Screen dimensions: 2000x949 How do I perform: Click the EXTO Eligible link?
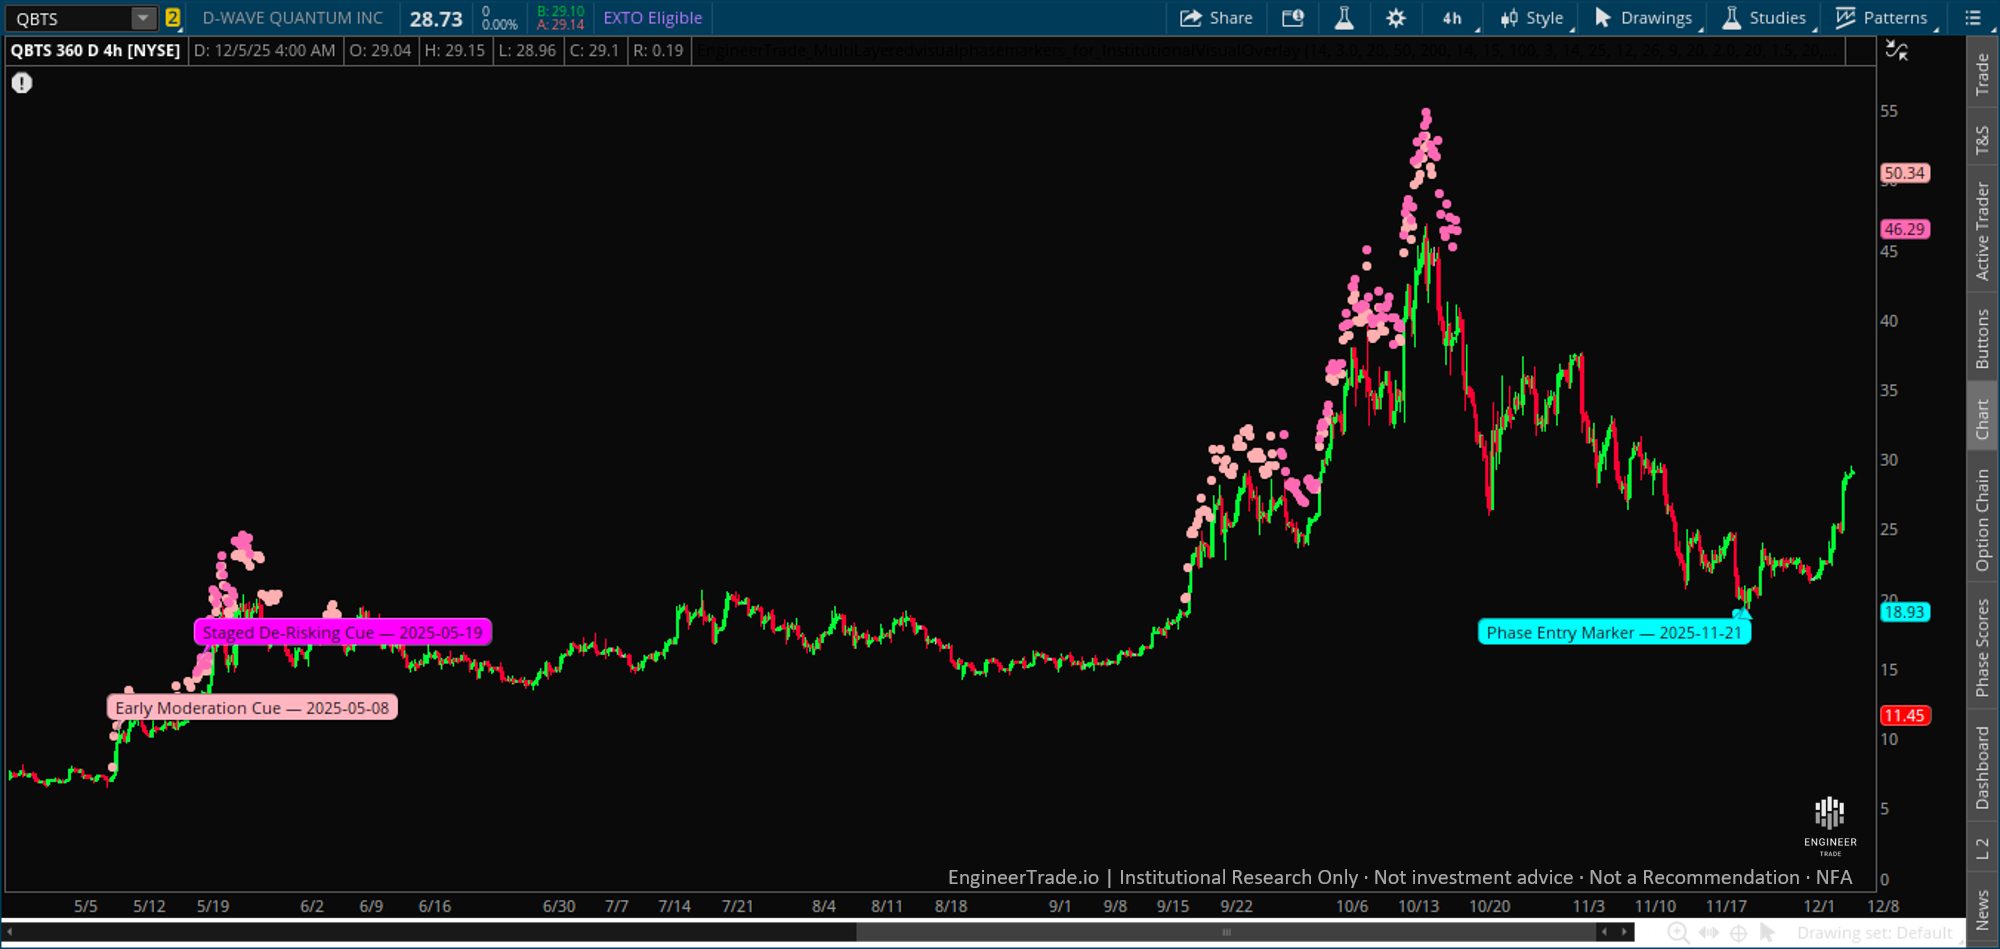click(x=651, y=17)
